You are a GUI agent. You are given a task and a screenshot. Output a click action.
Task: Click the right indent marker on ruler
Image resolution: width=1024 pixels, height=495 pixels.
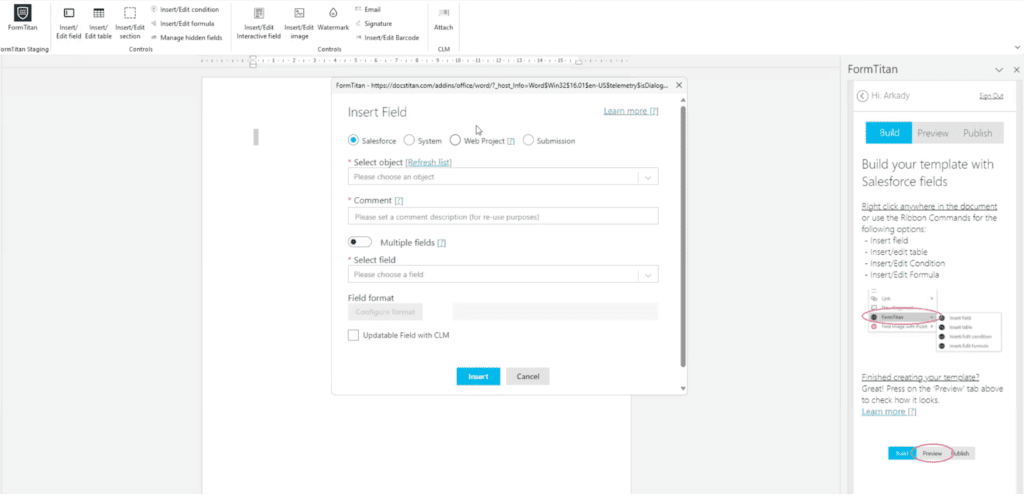[x=577, y=63]
